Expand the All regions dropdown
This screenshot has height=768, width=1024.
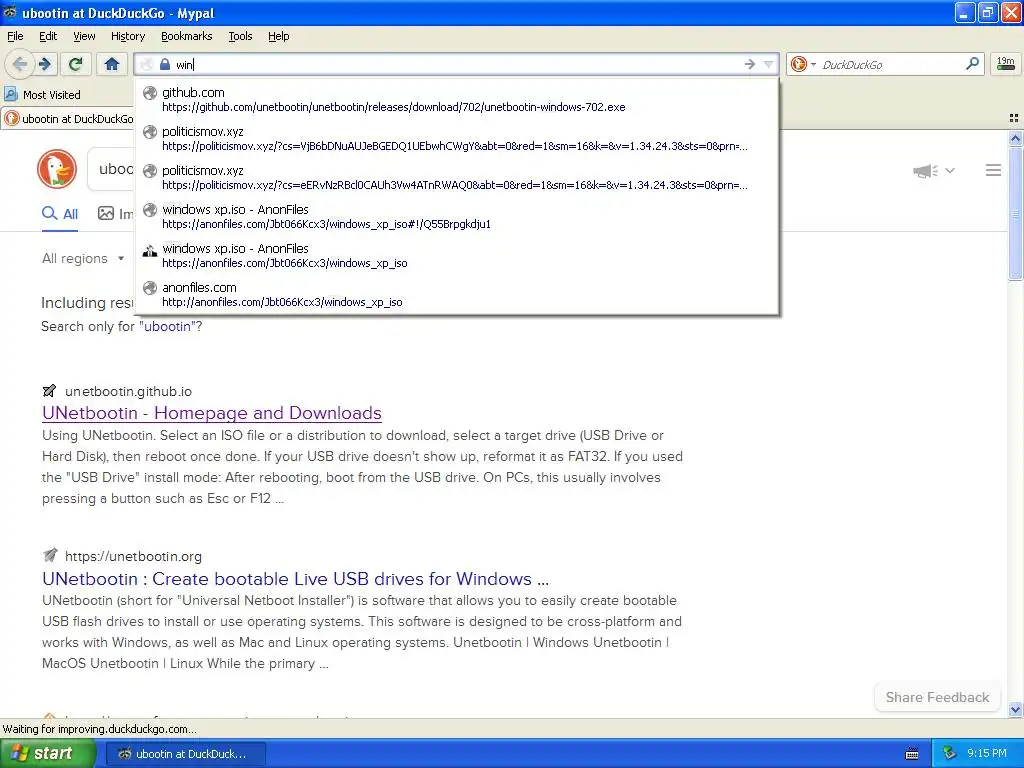[x=83, y=259]
